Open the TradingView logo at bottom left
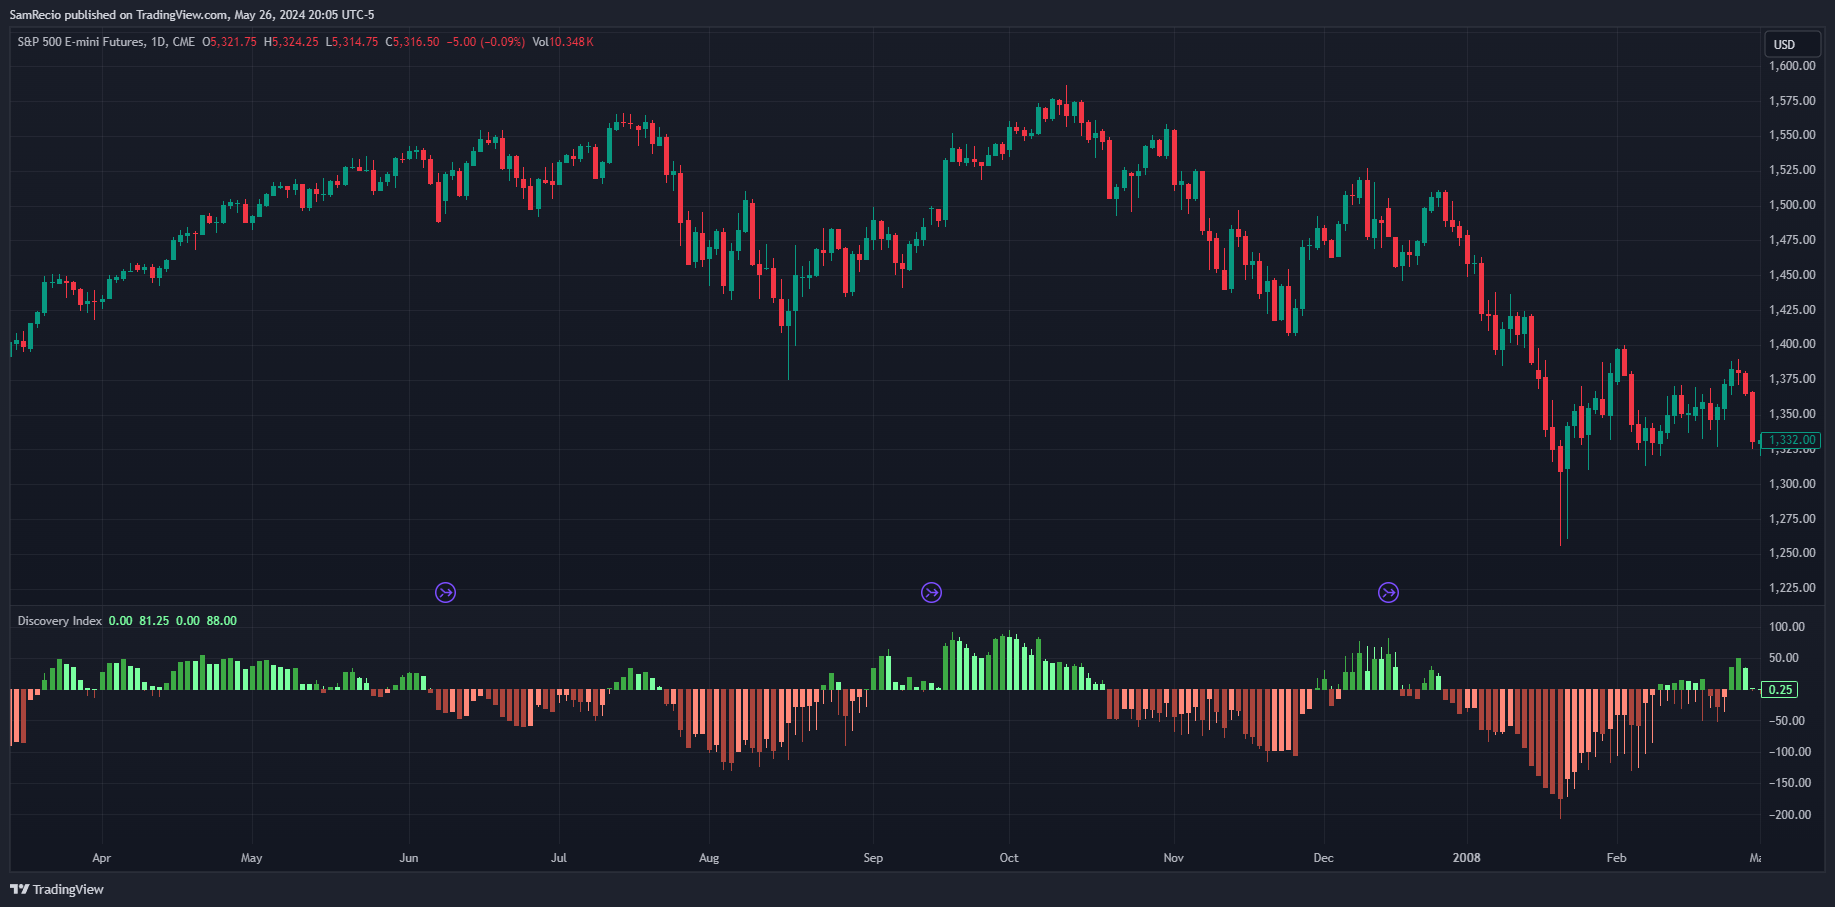 click(57, 889)
